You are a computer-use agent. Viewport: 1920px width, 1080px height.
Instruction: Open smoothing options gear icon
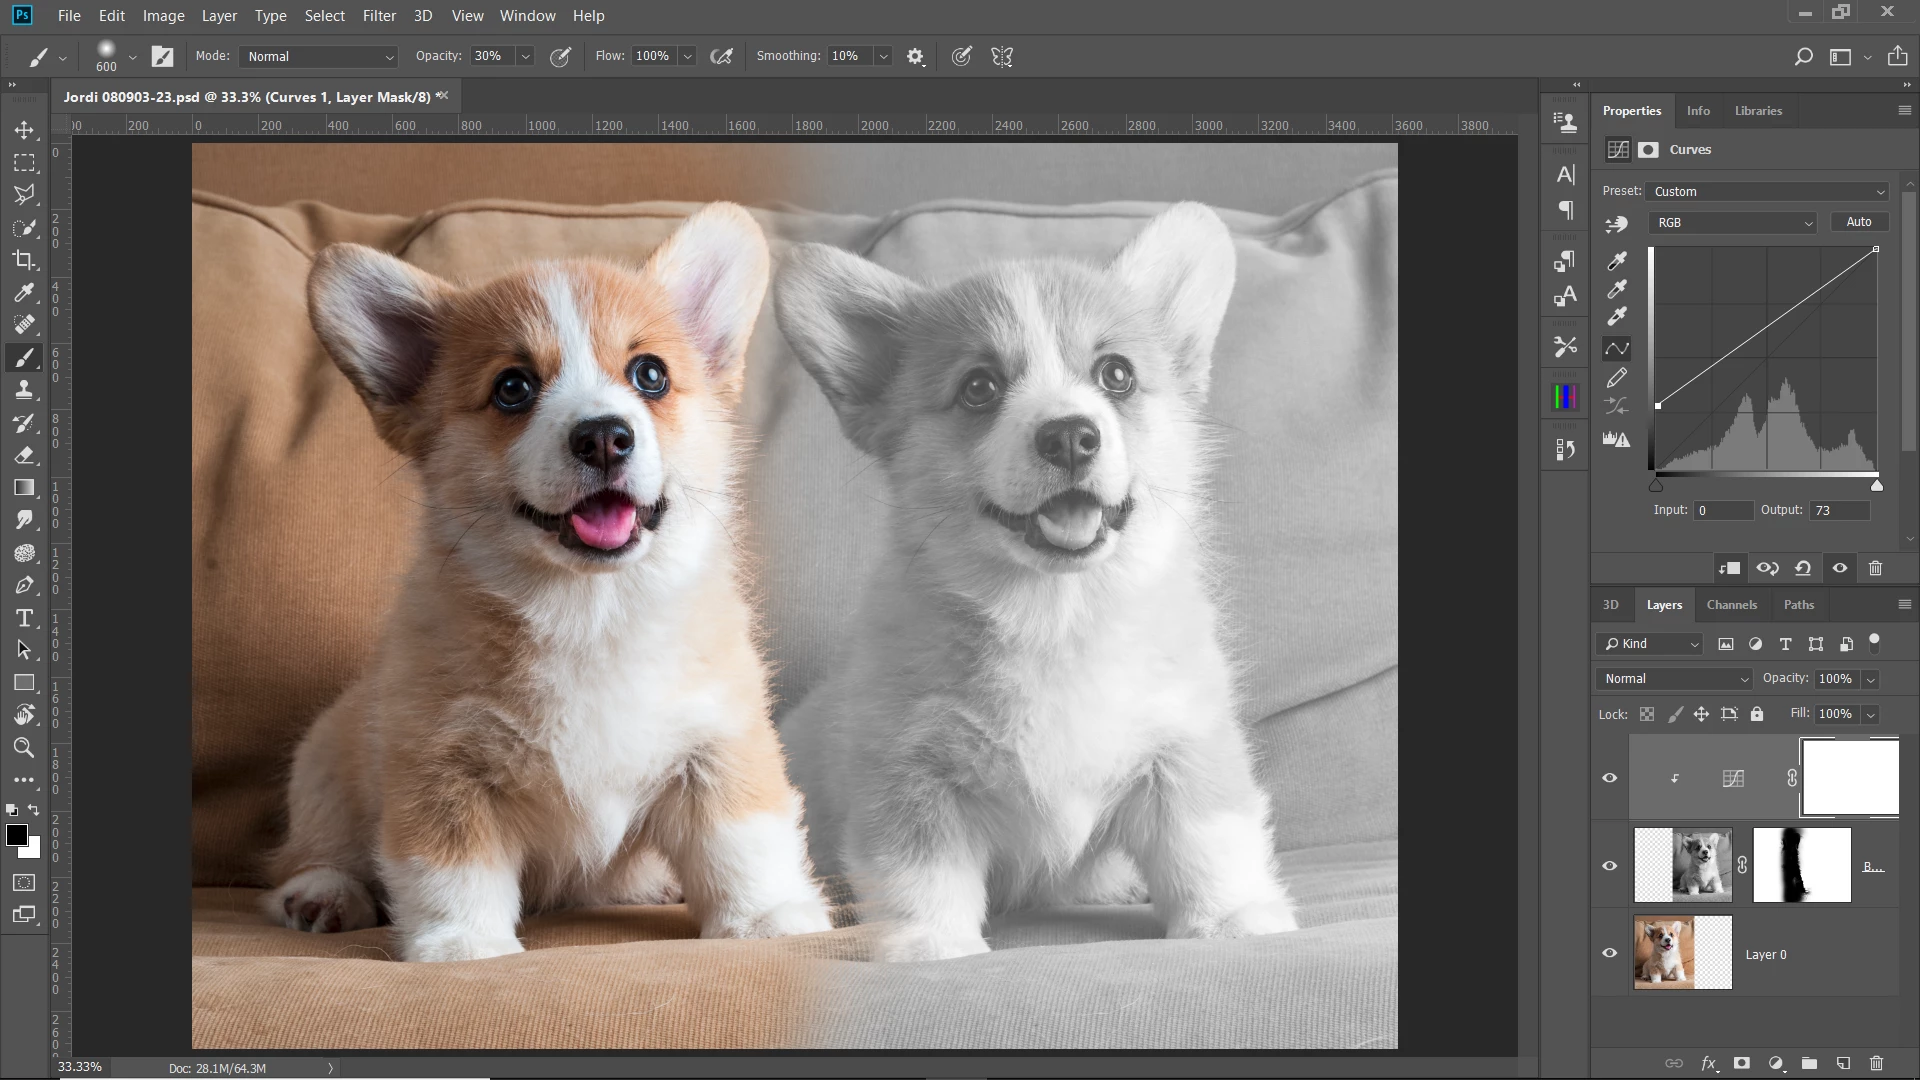point(915,57)
